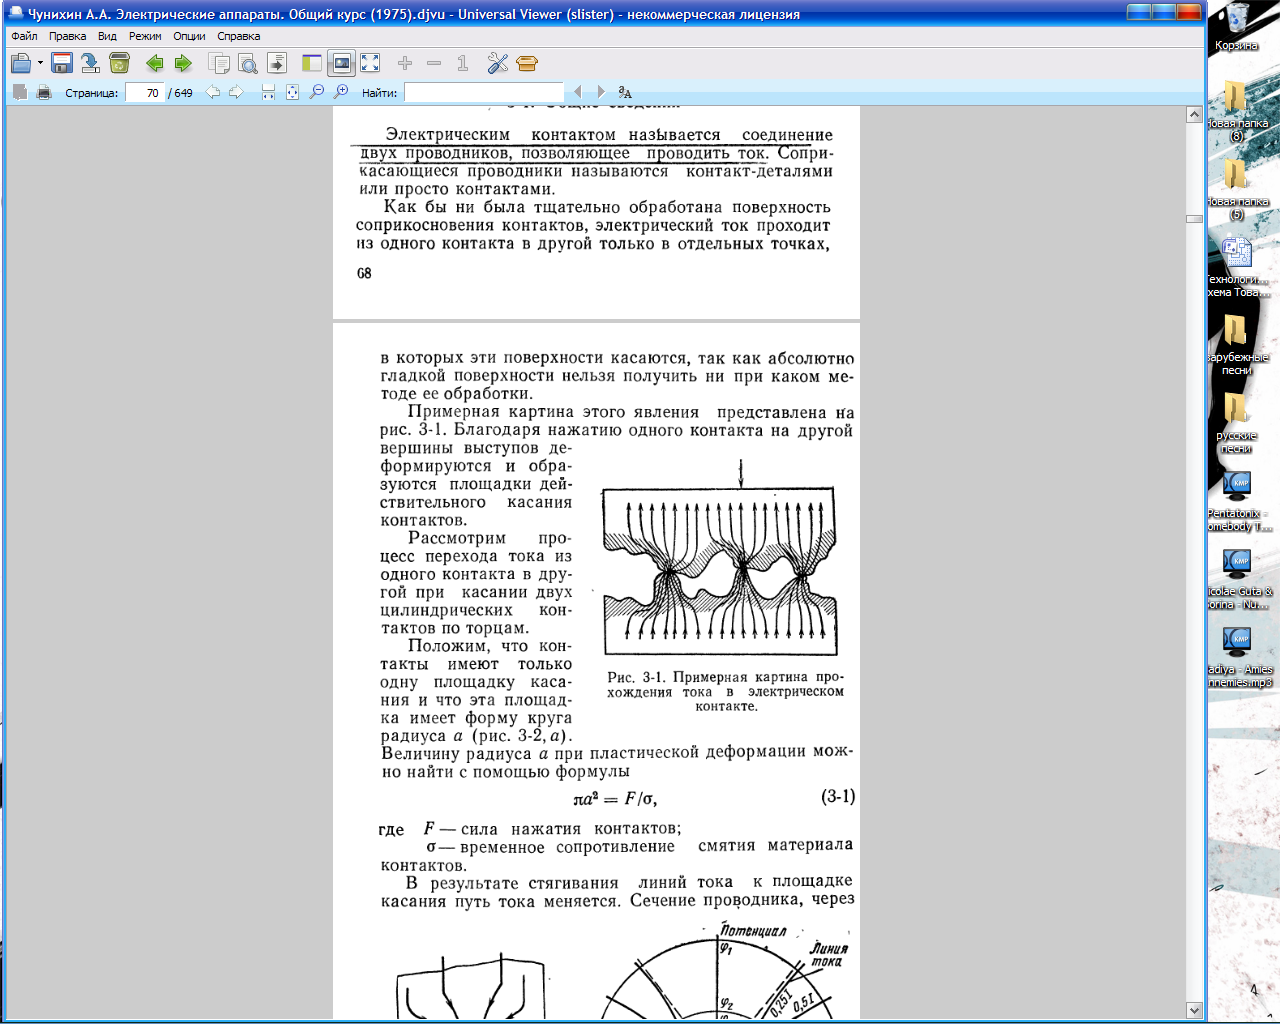
Task: Toggle the navigation side panel icon
Action: [x=312, y=63]
